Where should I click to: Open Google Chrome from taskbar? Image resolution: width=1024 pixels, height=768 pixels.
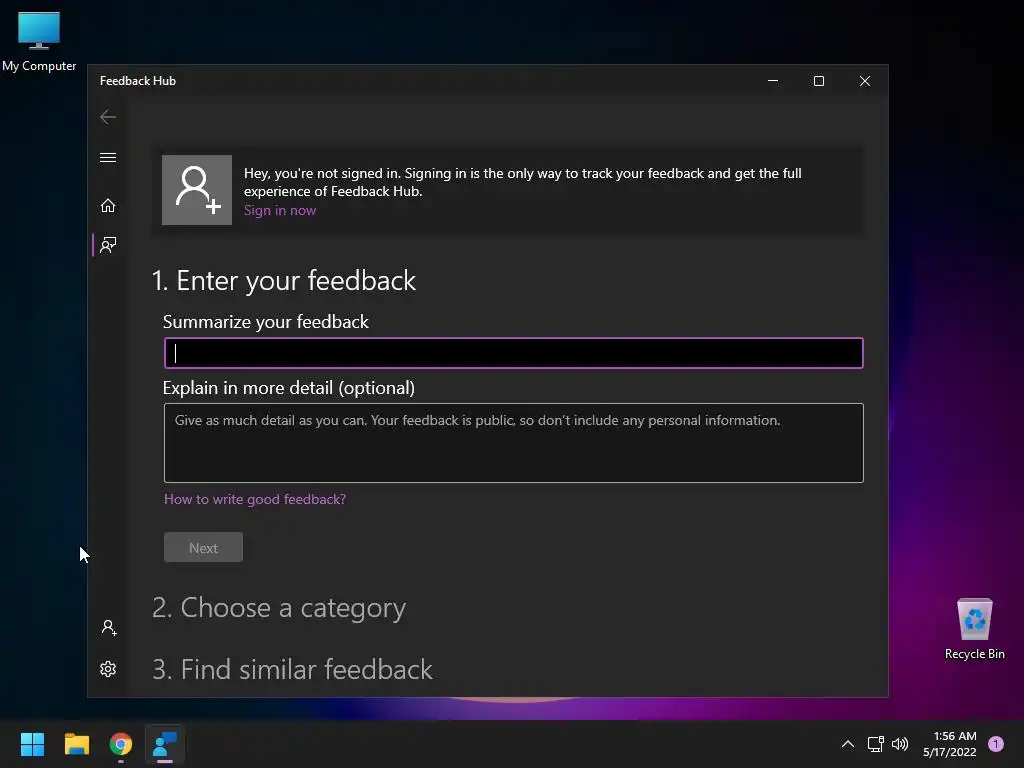click(x=121, y=744)
